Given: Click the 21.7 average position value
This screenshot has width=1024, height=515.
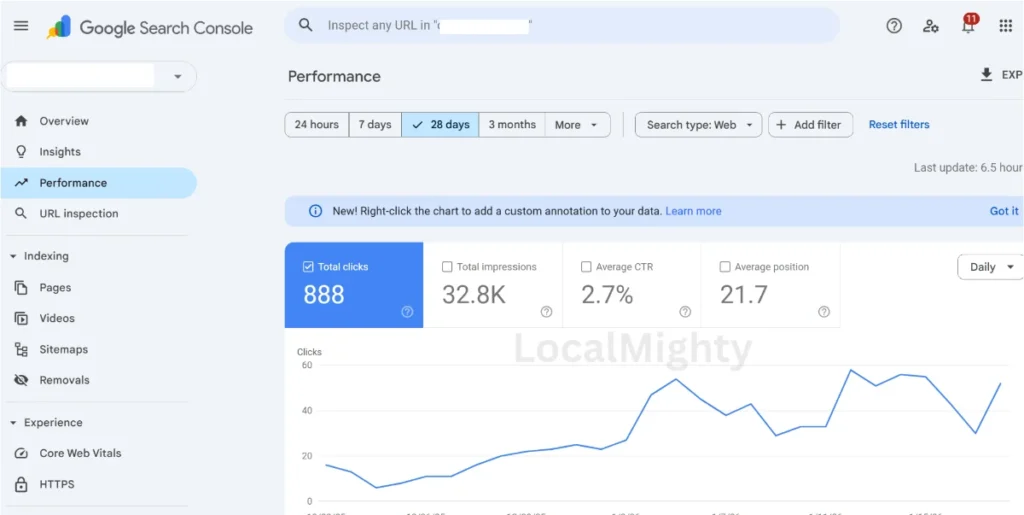Looking at the screenshot, I should click(744, 295).
